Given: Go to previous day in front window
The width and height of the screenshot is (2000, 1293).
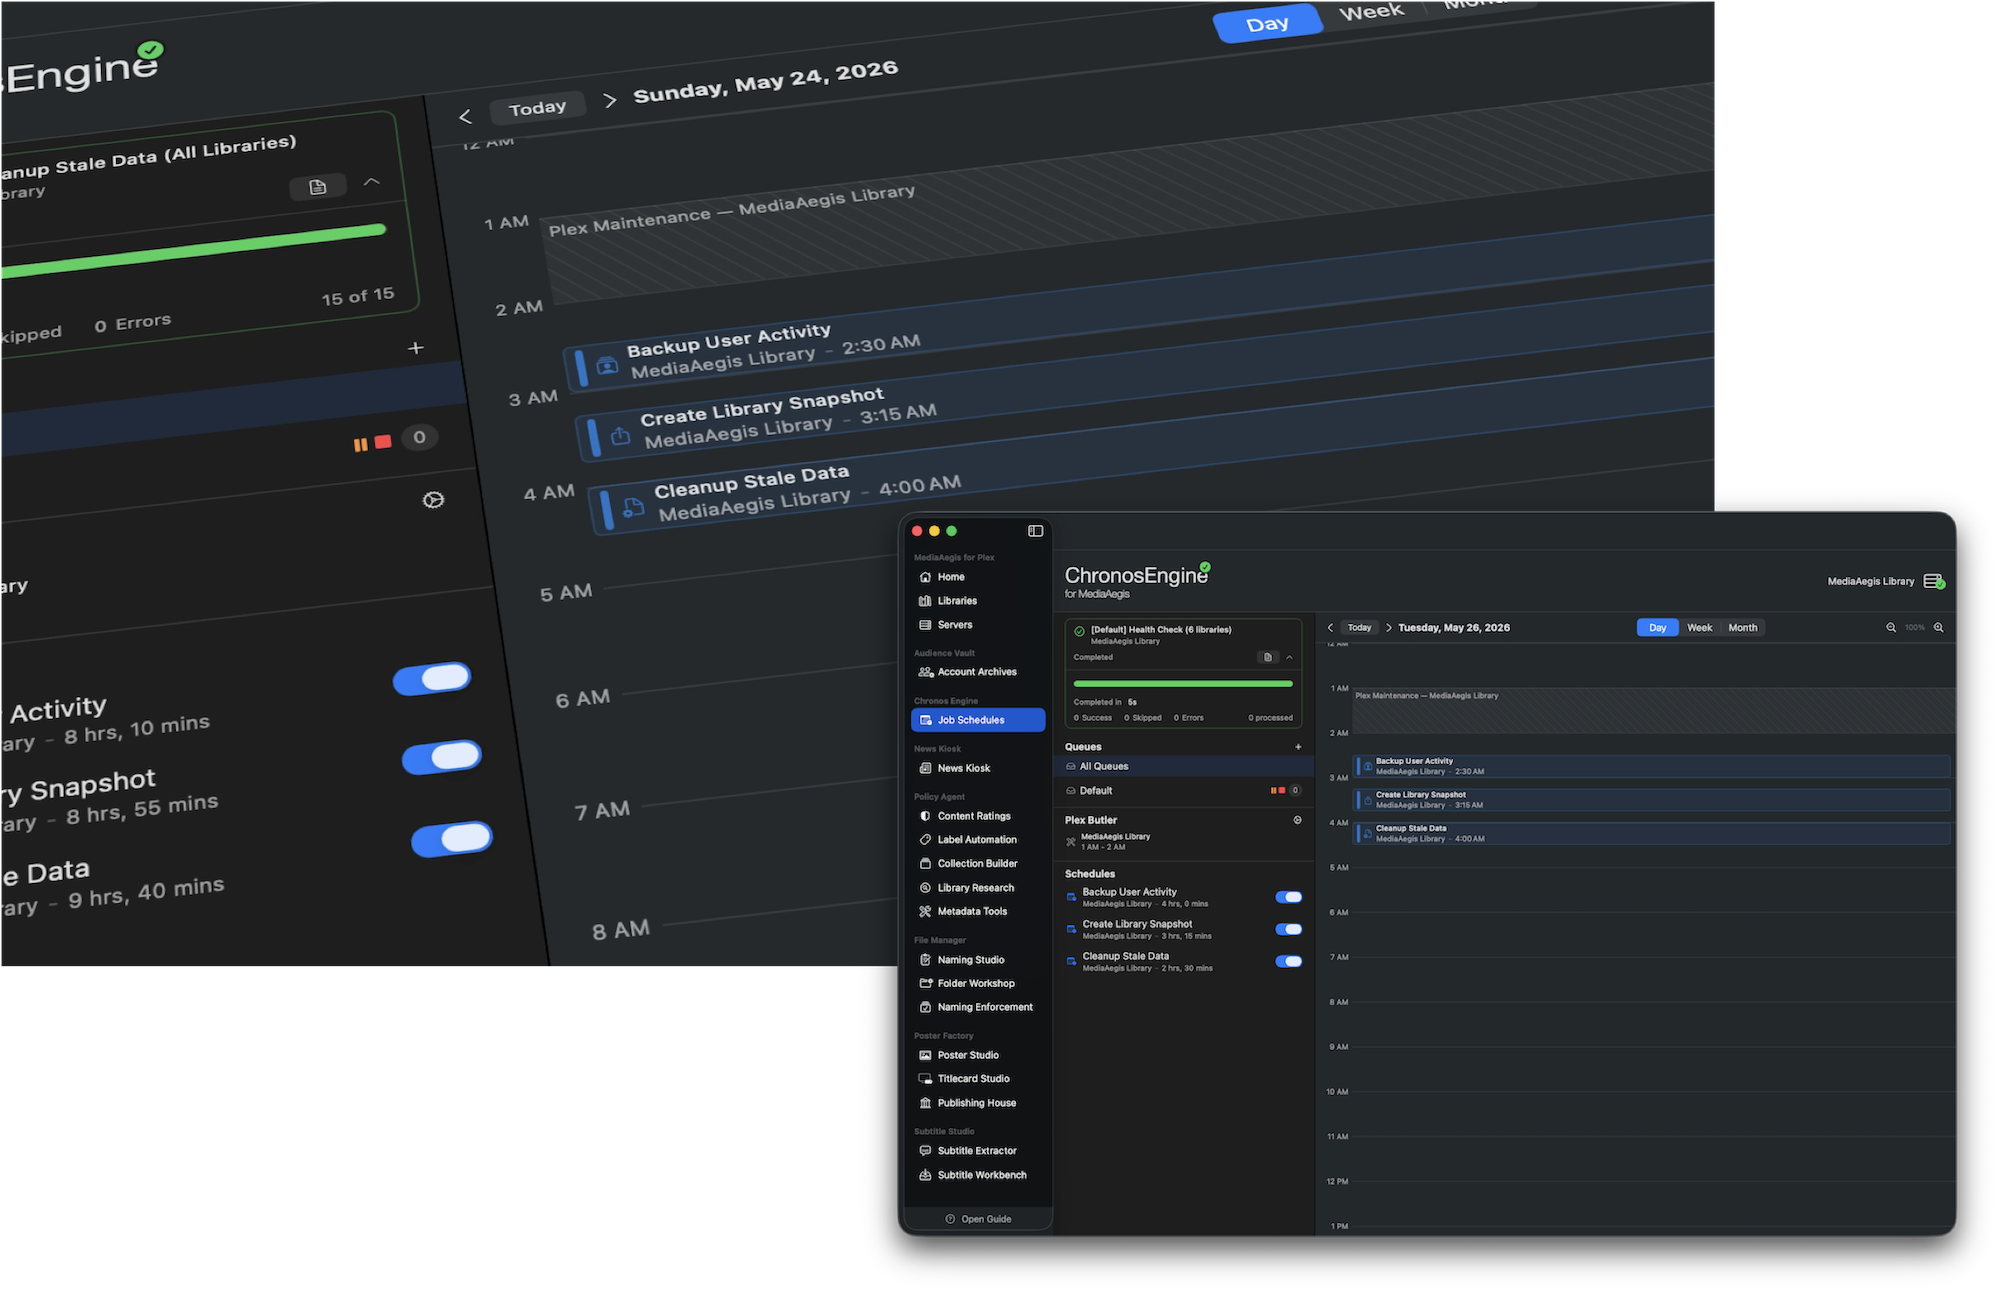Looking at the screenshot, I should tap(1330, 628).
